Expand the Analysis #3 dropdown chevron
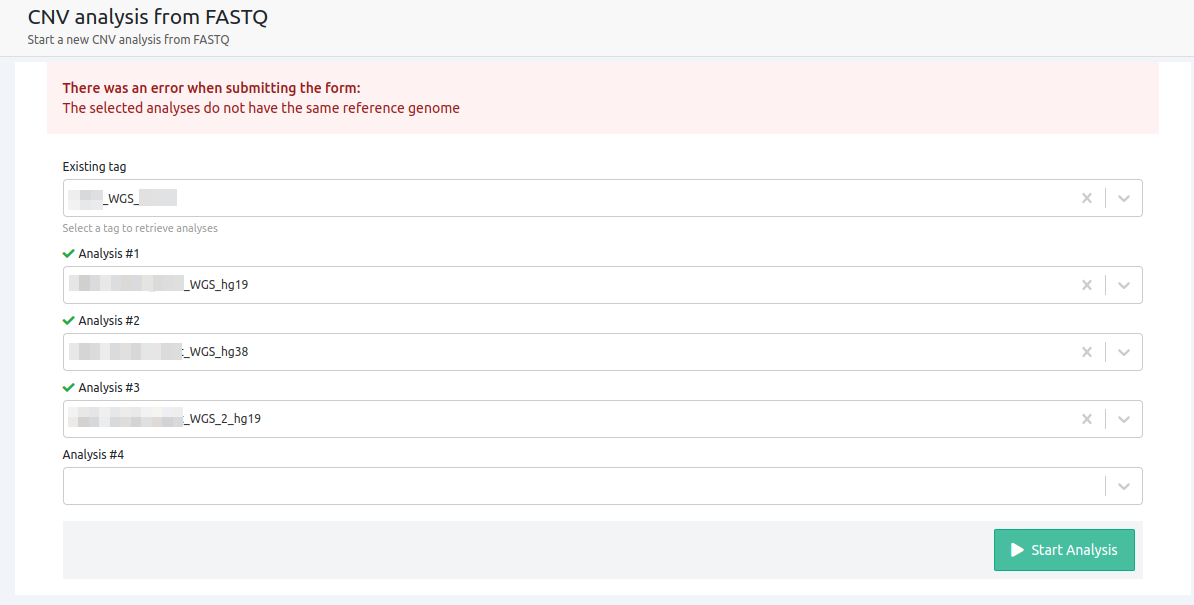 click(x=1124, y=419)
